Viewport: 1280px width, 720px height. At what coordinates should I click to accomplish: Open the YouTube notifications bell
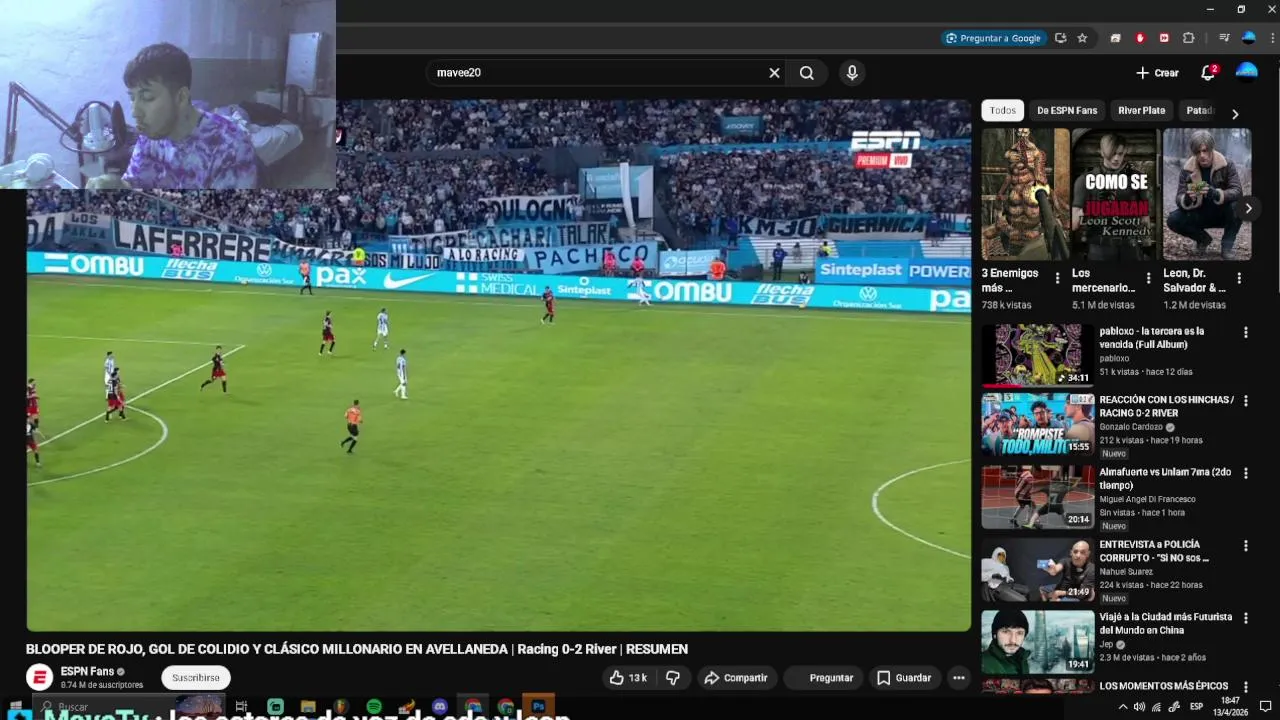1208,73
